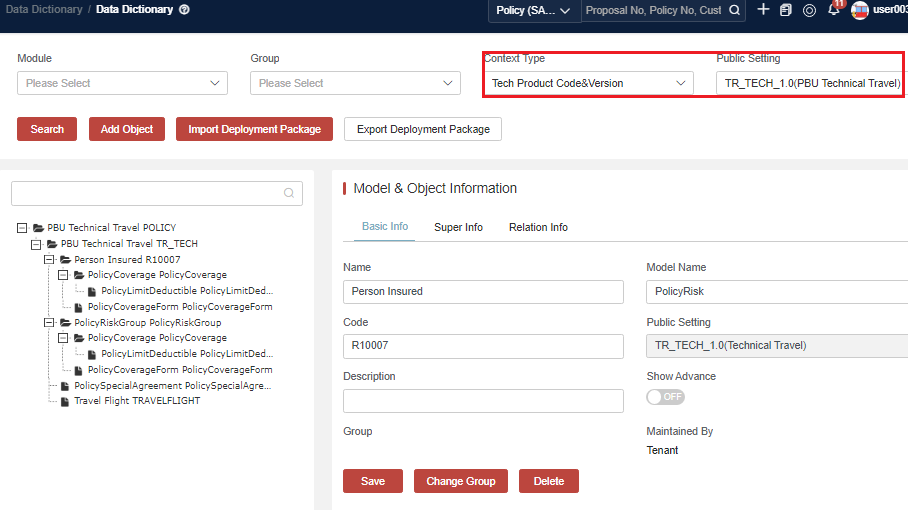Image resolution: width=908 pixels, height=510 pixels.
Task: Click the Import Deployment Package button
Action: coord(254,129)
